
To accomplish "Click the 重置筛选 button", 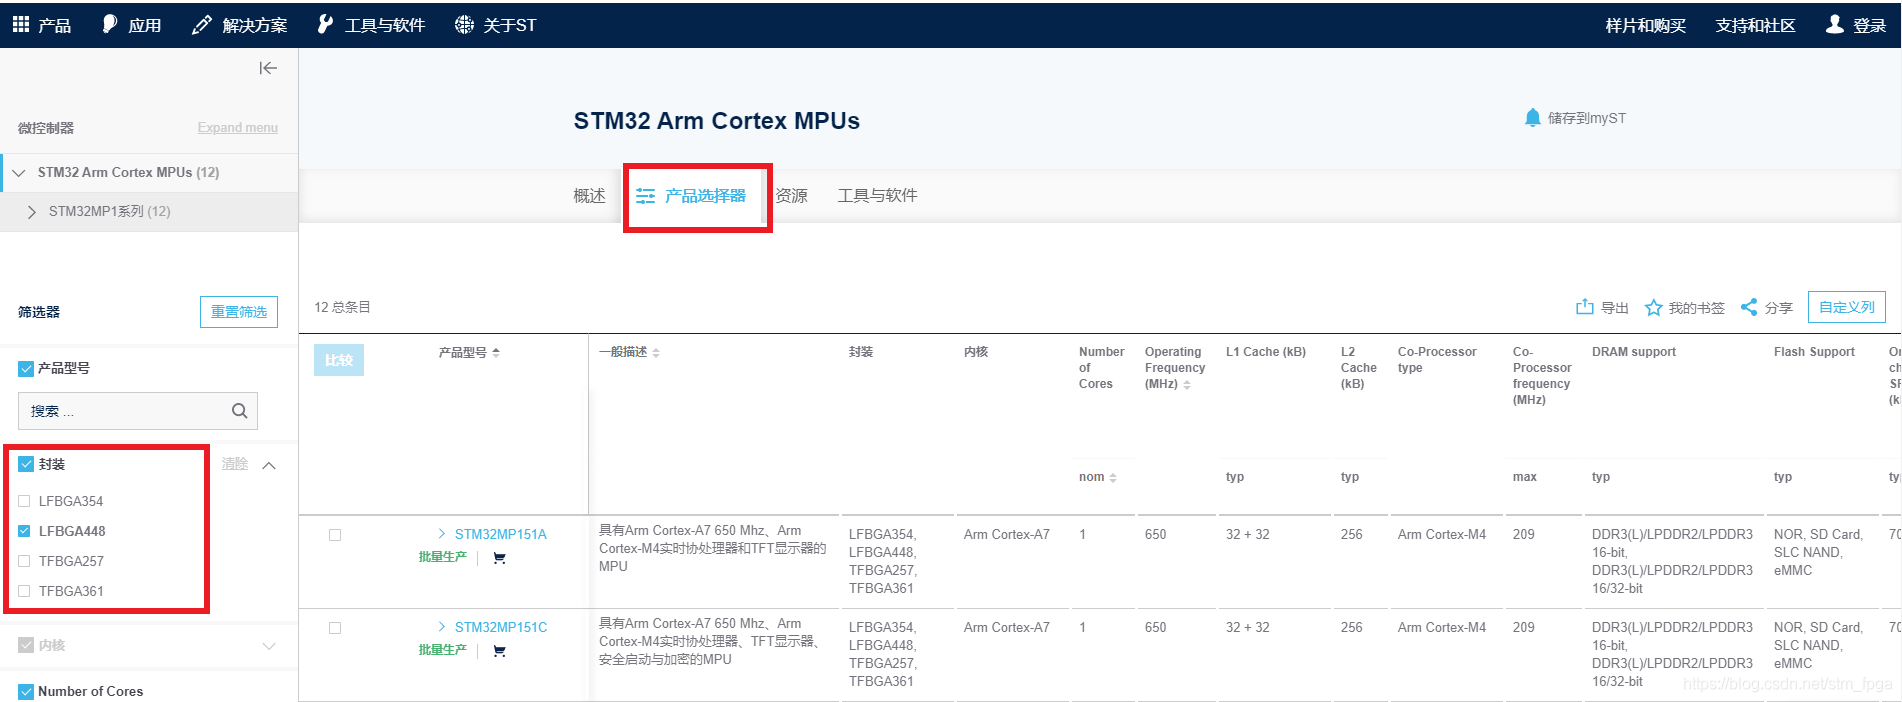I will (x=239, y=312).
